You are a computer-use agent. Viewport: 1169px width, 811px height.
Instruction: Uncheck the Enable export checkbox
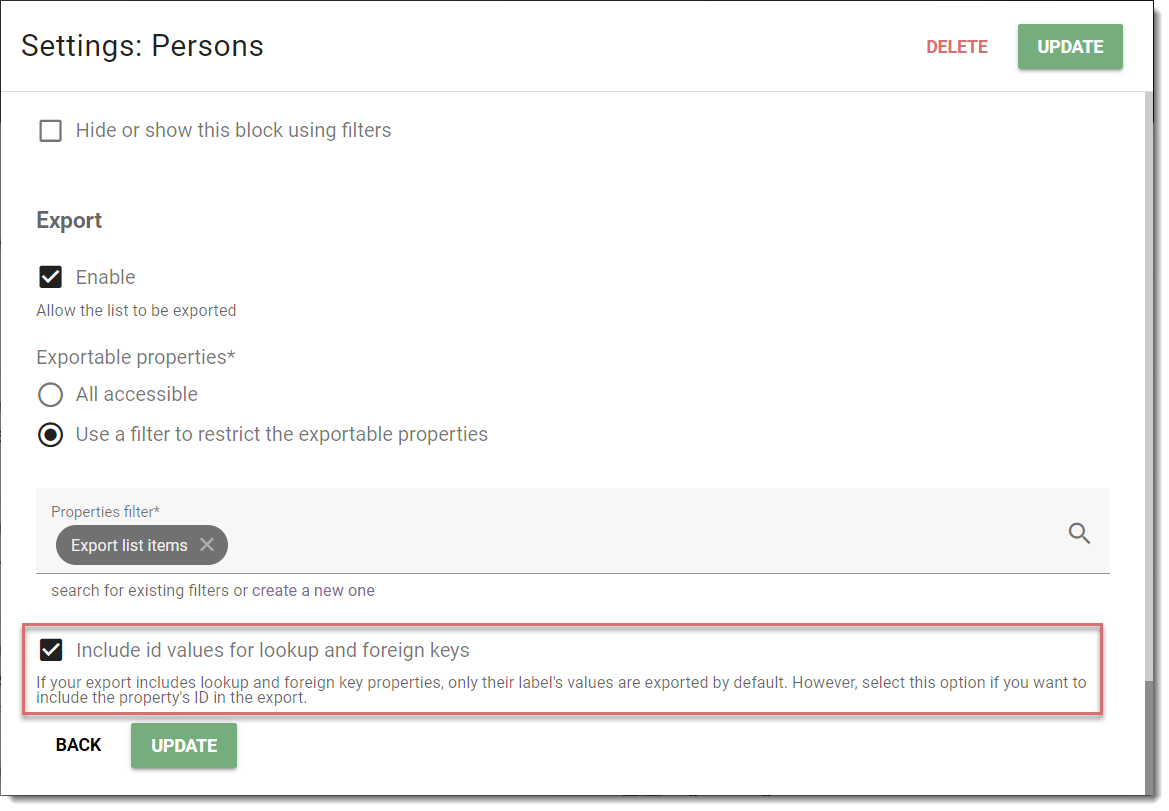click(50, 277)
